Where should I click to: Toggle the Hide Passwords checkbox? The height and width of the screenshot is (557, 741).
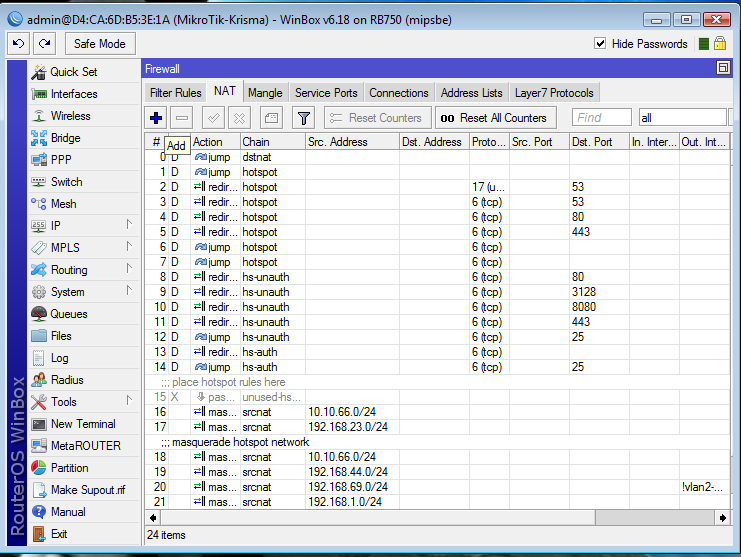(600, 43)
